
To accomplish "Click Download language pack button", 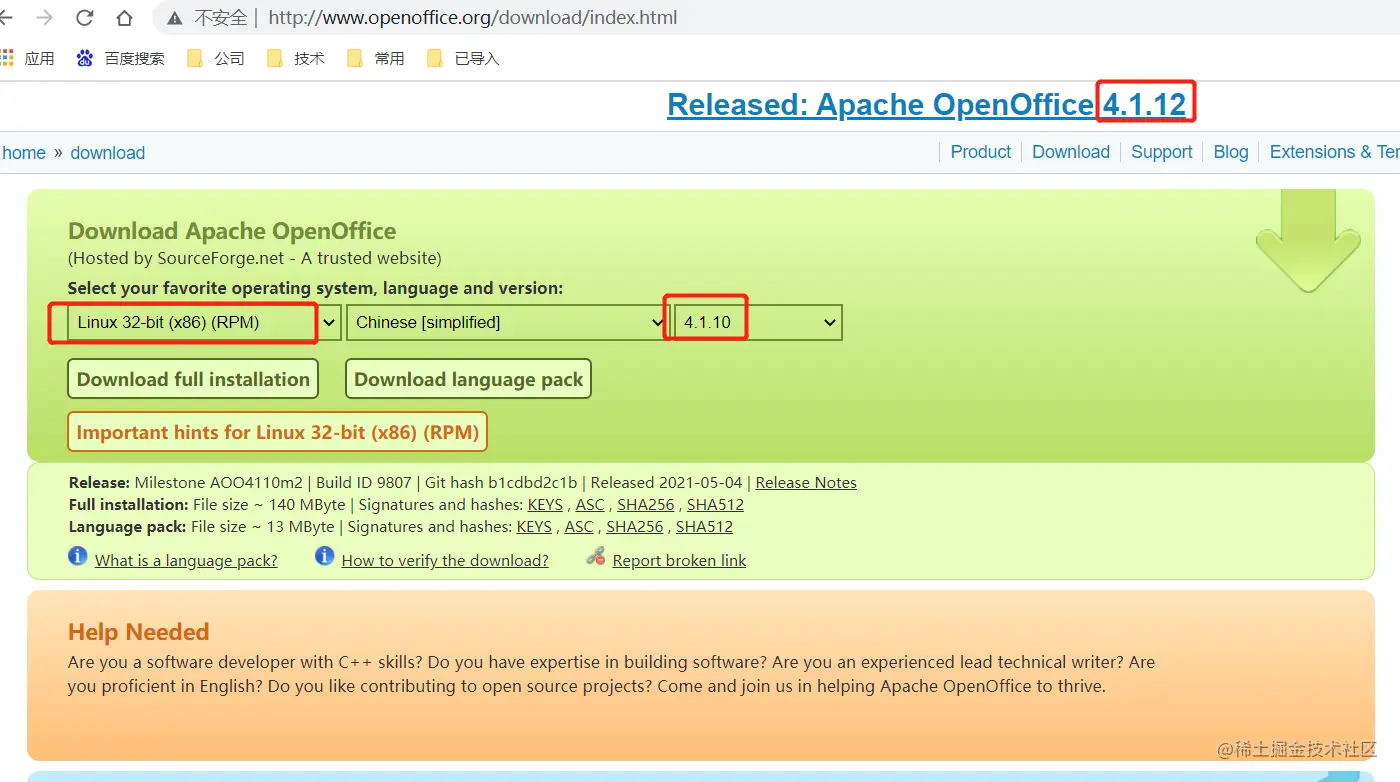I will 469,379.
